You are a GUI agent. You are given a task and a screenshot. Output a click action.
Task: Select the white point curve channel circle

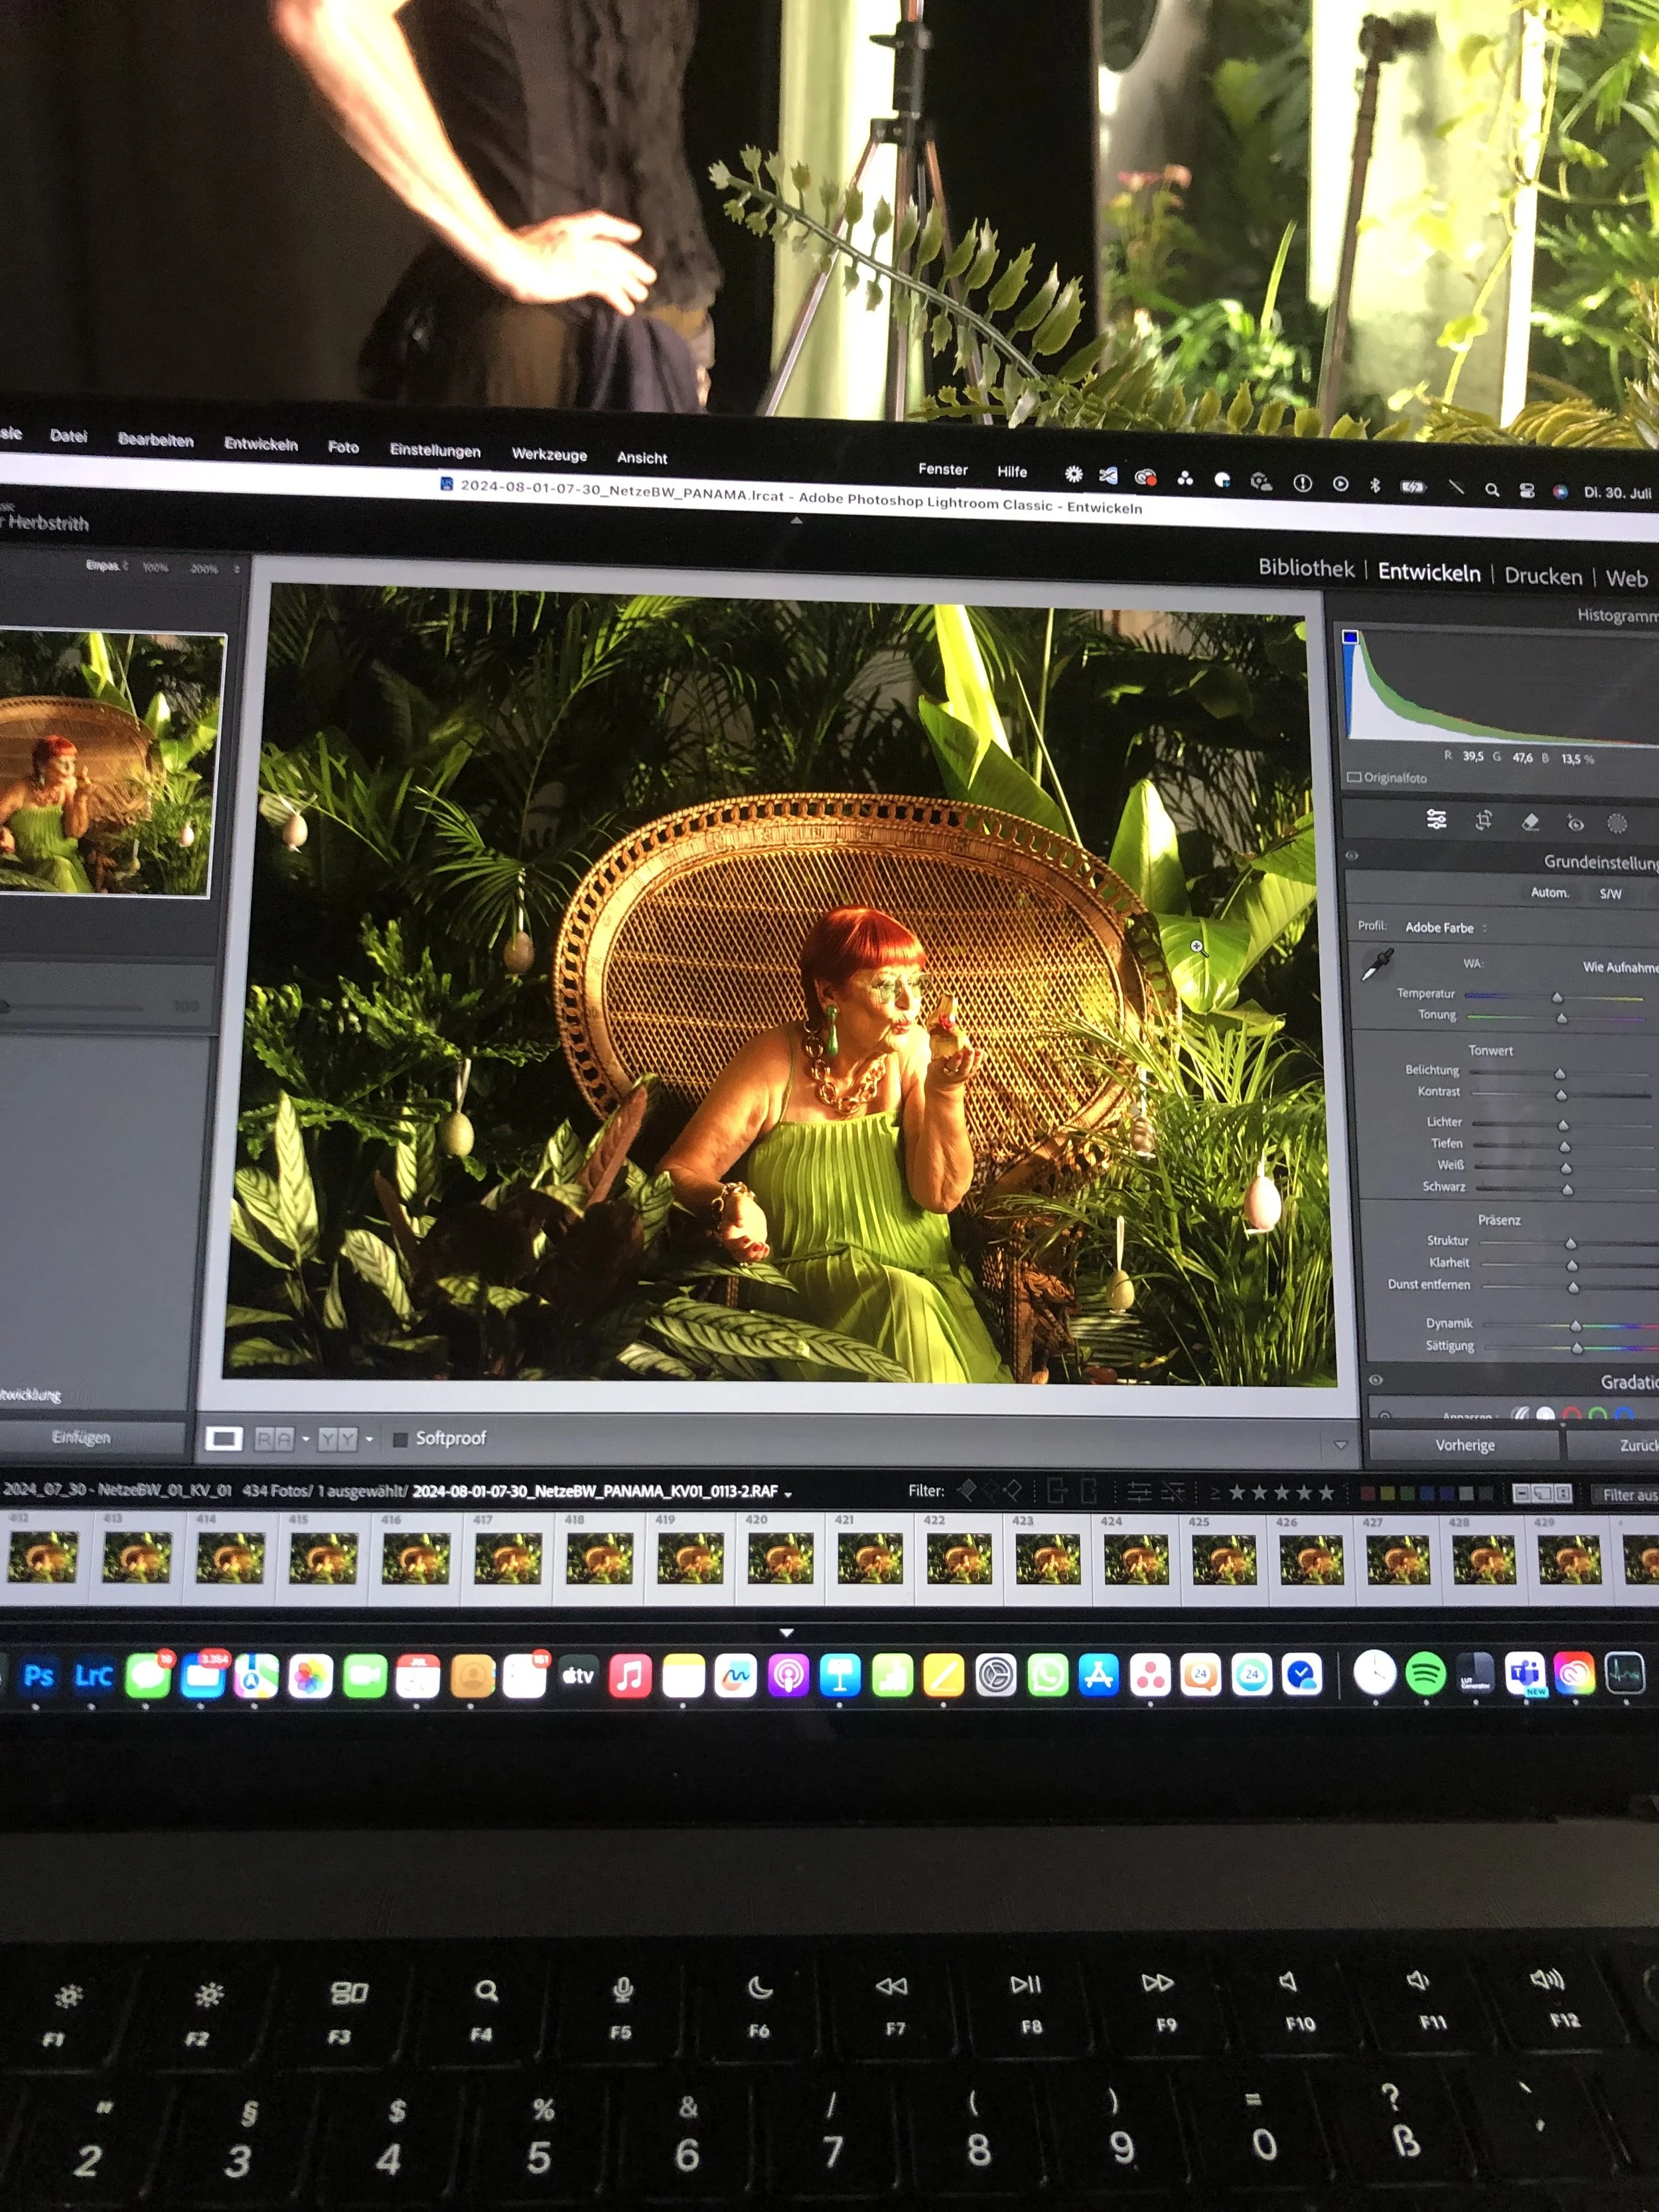point(1546,1414)
